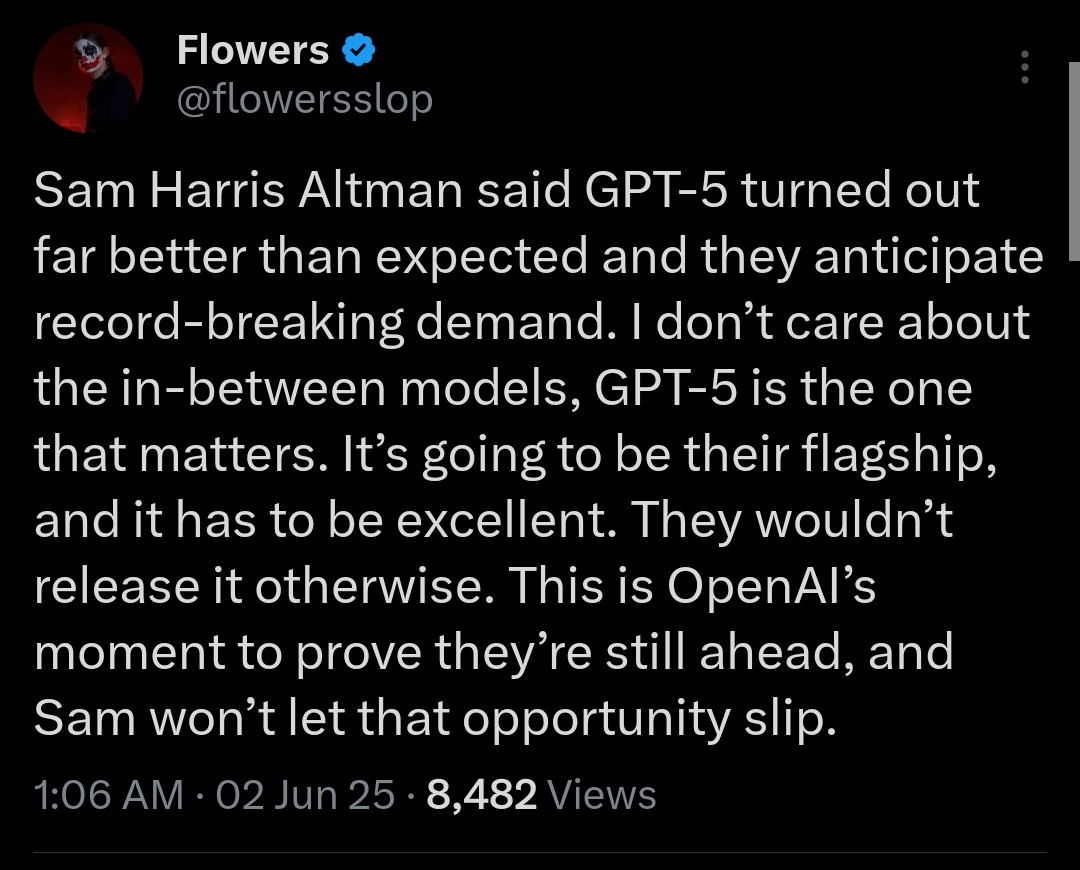
Task: Open the three-dot more options menu
Action: (x=1023, y=67)
